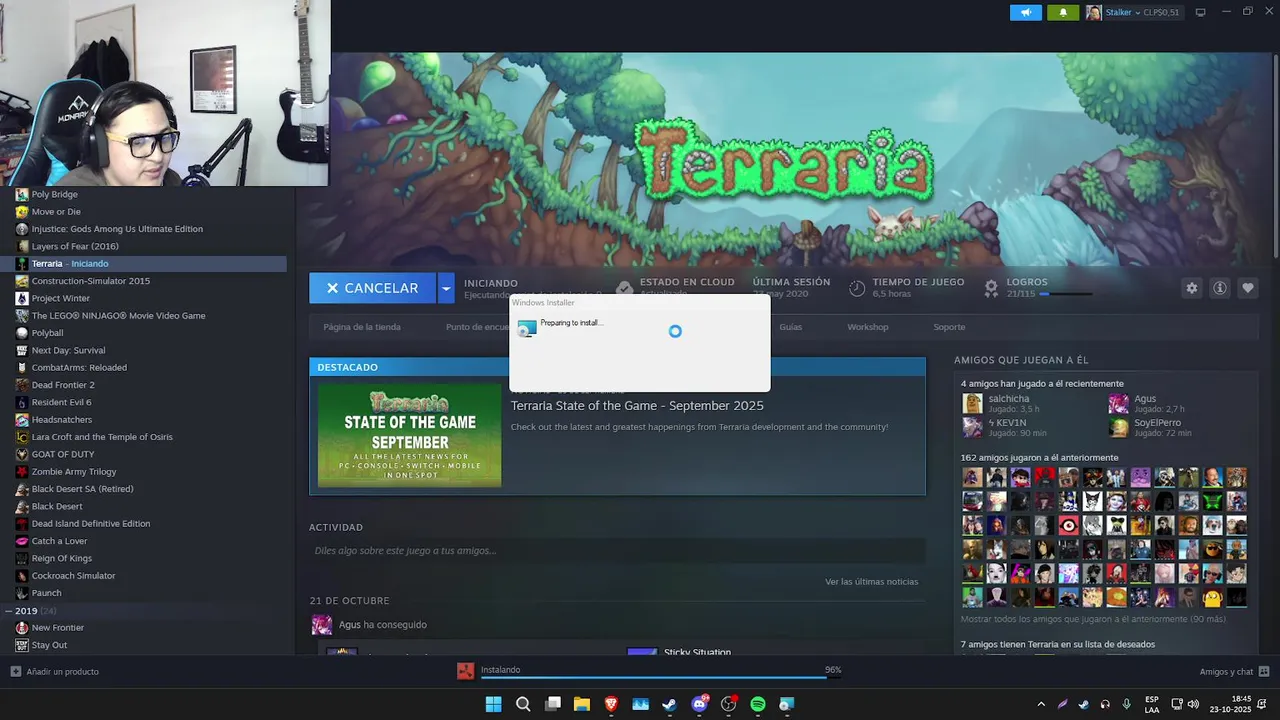The width and height of the screenshot is (1280, 720).
Task: Click the CANCELAR button
Action: (372, 288)
